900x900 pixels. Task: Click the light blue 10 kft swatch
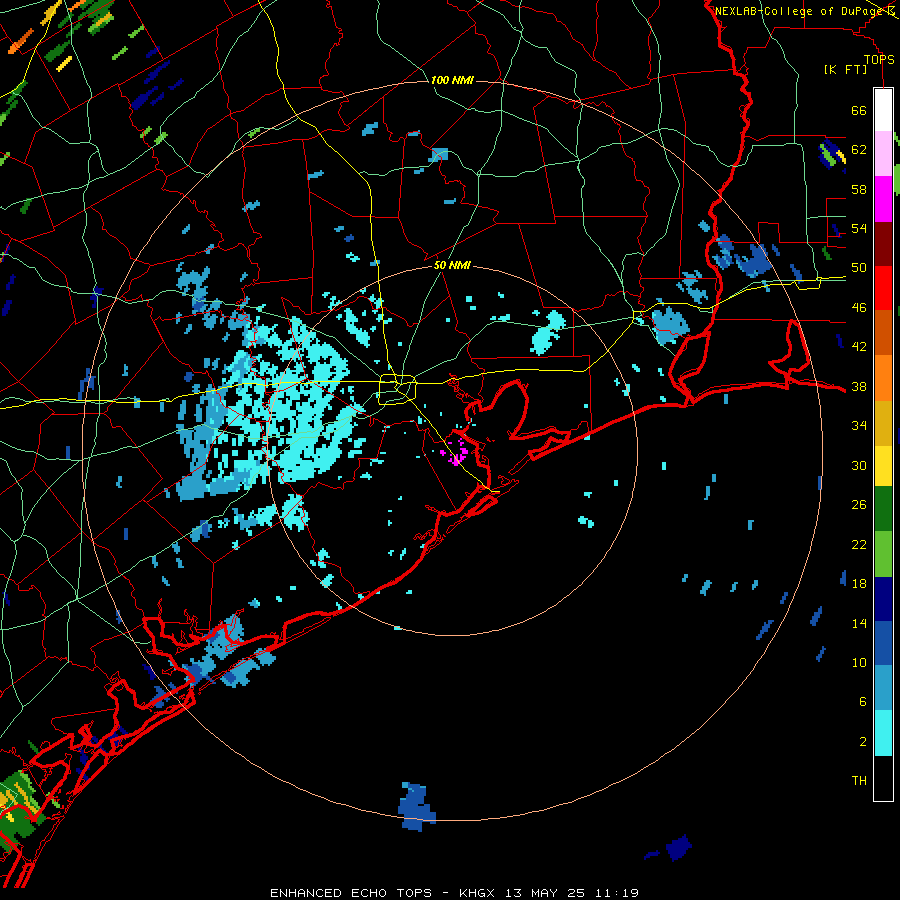point(883,688)
